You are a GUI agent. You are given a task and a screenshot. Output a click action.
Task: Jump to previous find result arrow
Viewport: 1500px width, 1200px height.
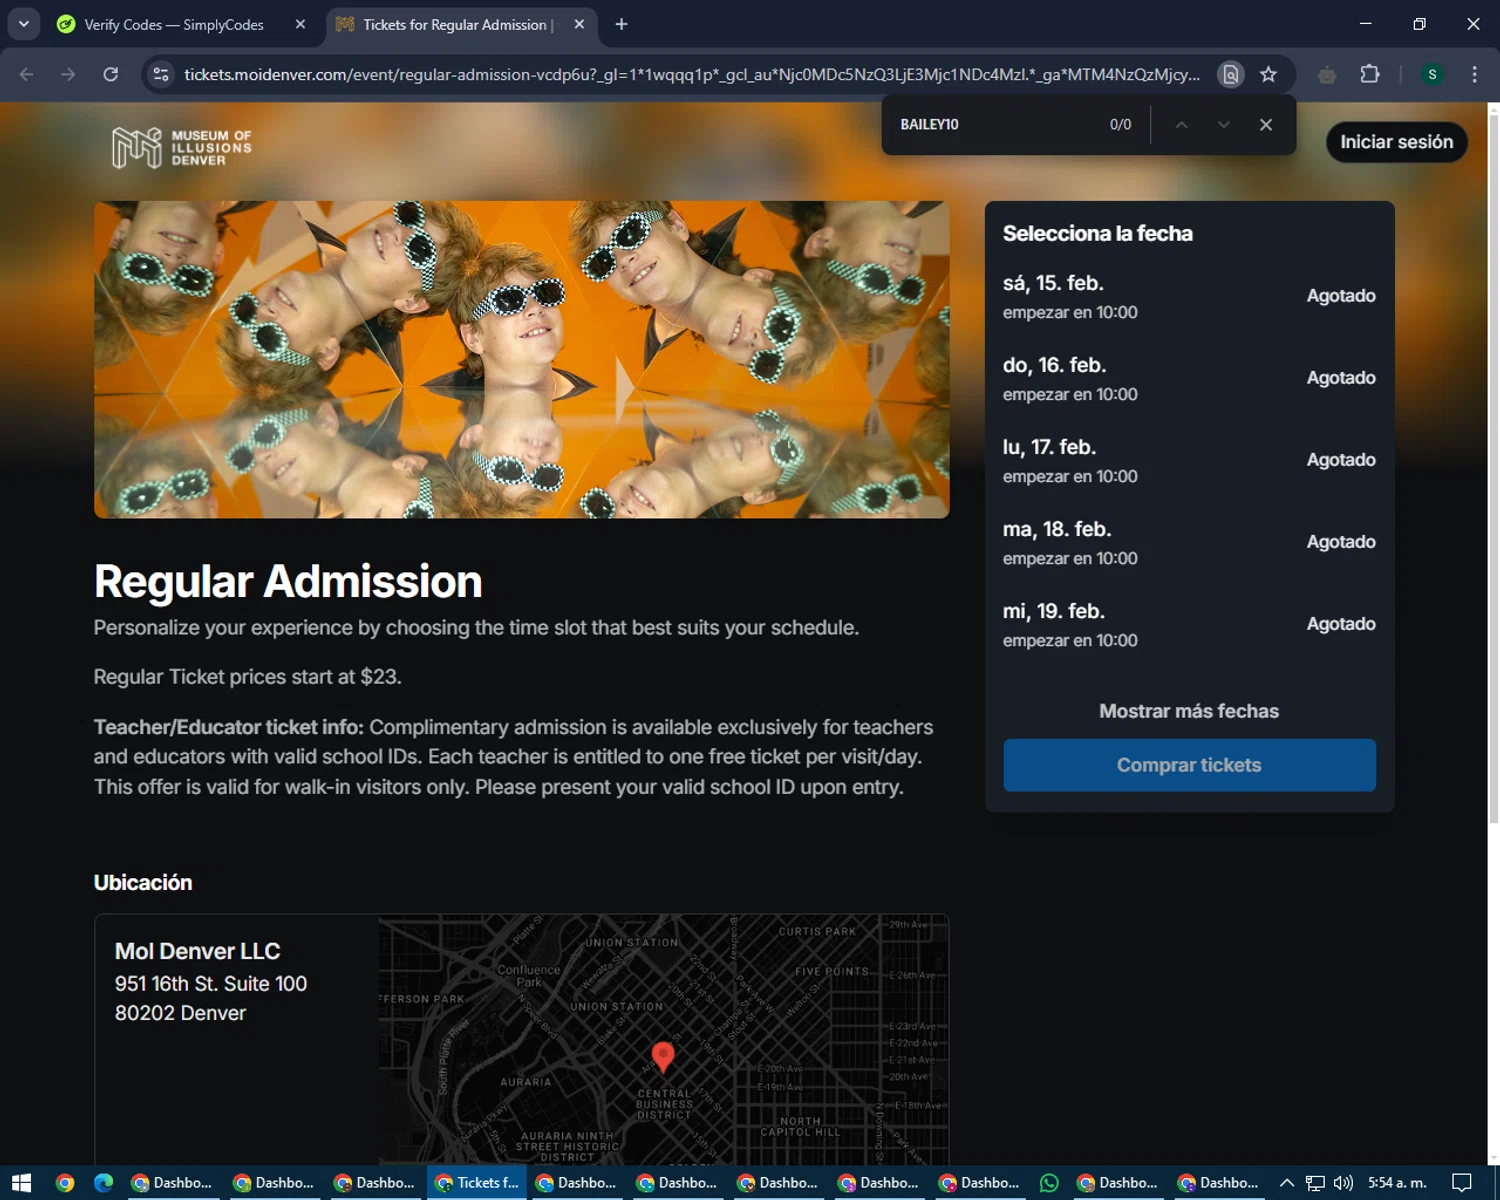point(1181,124)
